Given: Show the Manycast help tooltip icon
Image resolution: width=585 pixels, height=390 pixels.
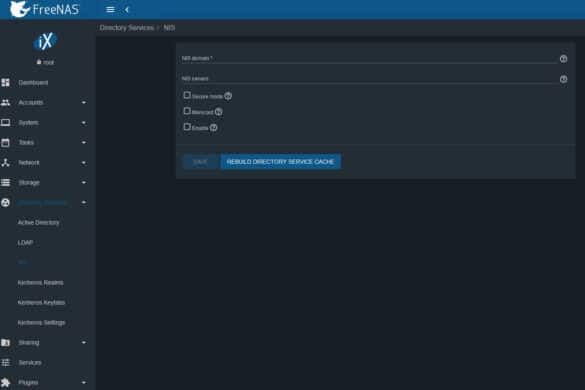Looking at the screenshot, I should coord(219,112).
